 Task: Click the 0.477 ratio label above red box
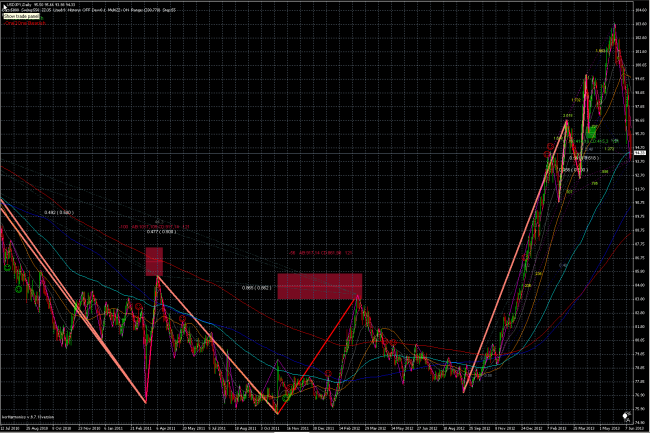point(162,232)
